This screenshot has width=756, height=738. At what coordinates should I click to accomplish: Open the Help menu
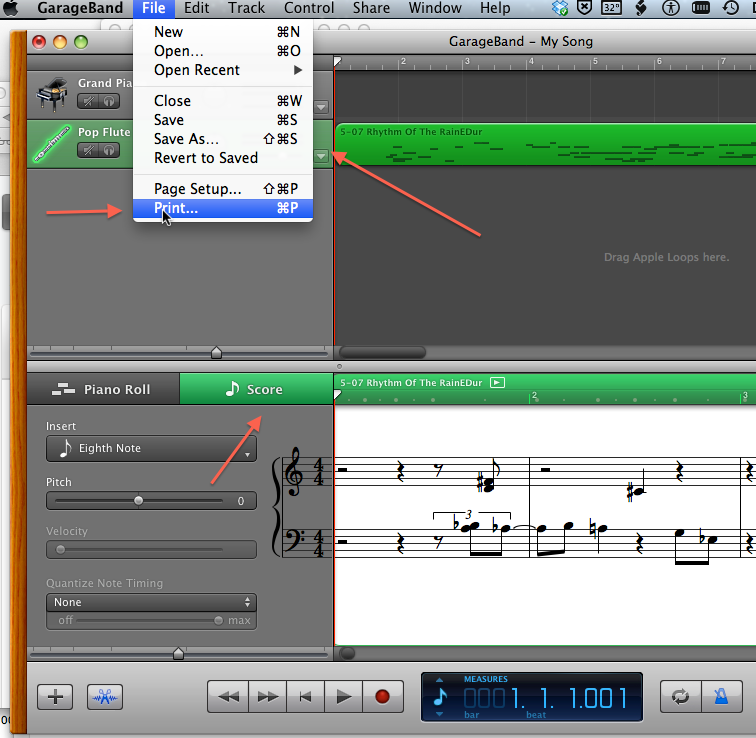point(495,8)
